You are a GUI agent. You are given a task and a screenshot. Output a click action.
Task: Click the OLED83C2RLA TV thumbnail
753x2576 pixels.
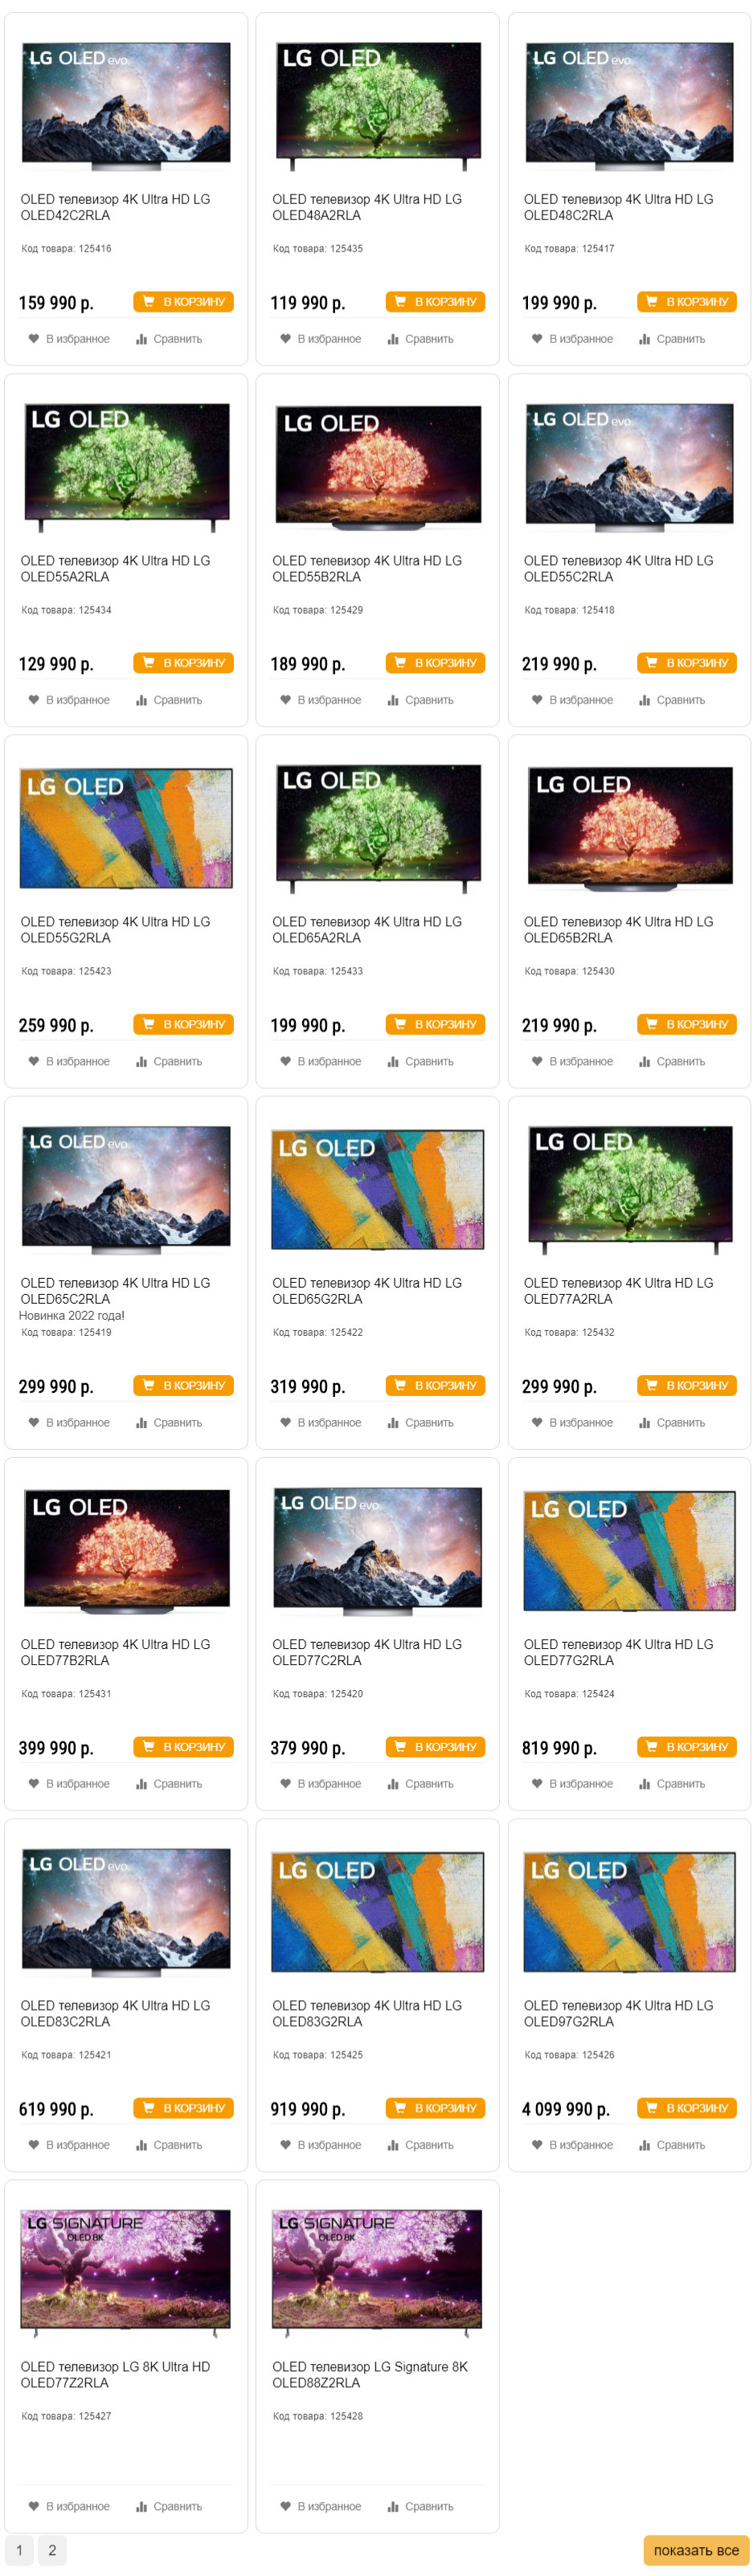pos(126,1911)
